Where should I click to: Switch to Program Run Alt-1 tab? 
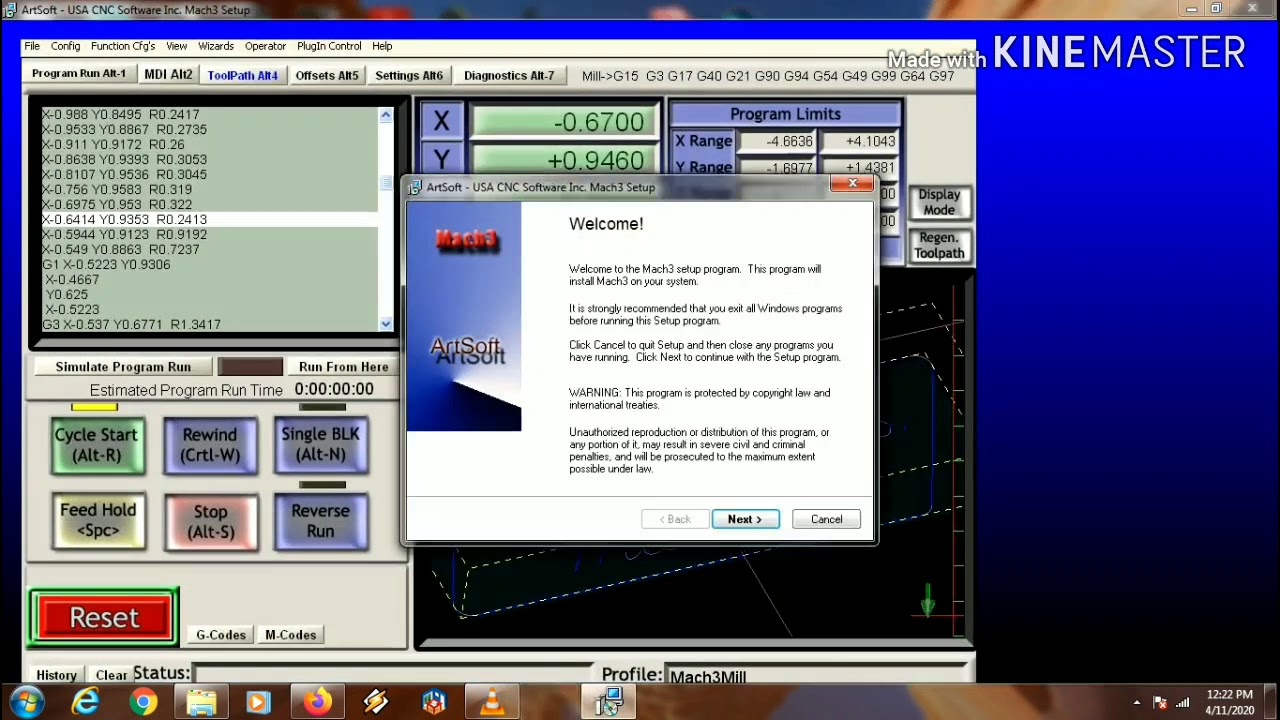[x=79, y=74]
